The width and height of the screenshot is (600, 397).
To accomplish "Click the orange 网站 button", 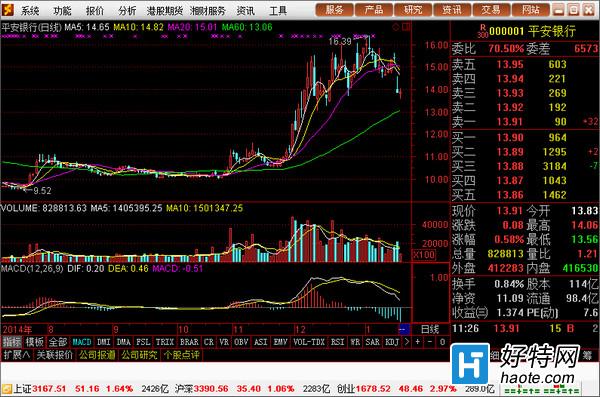I will click(531, 10).
